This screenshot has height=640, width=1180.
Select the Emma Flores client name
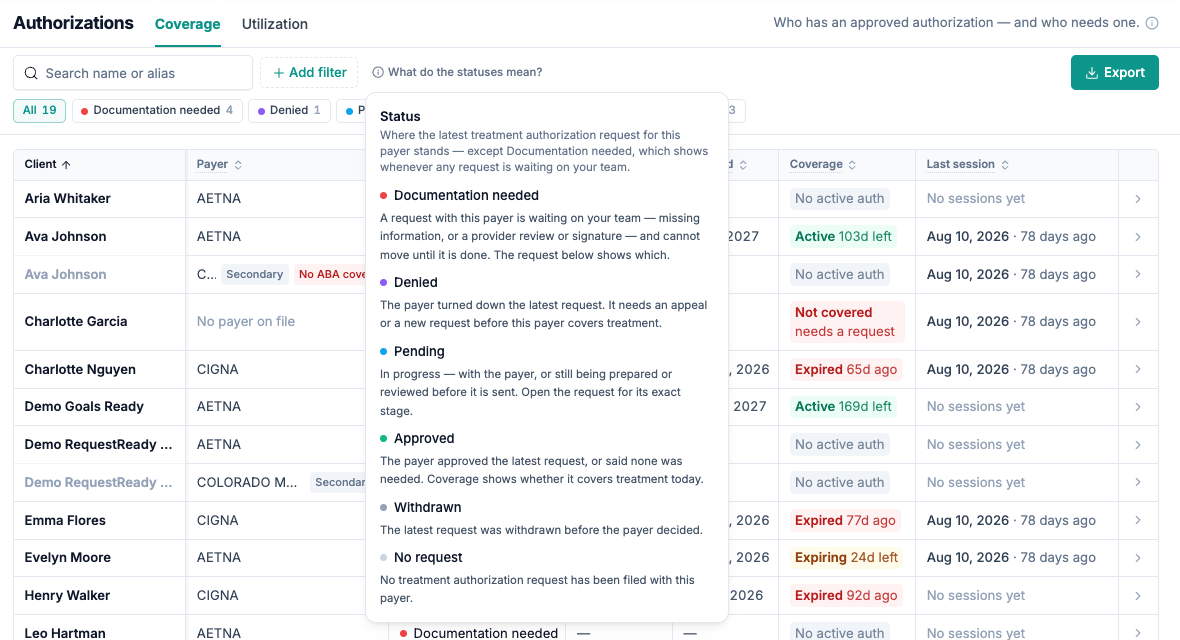[65, 520]
